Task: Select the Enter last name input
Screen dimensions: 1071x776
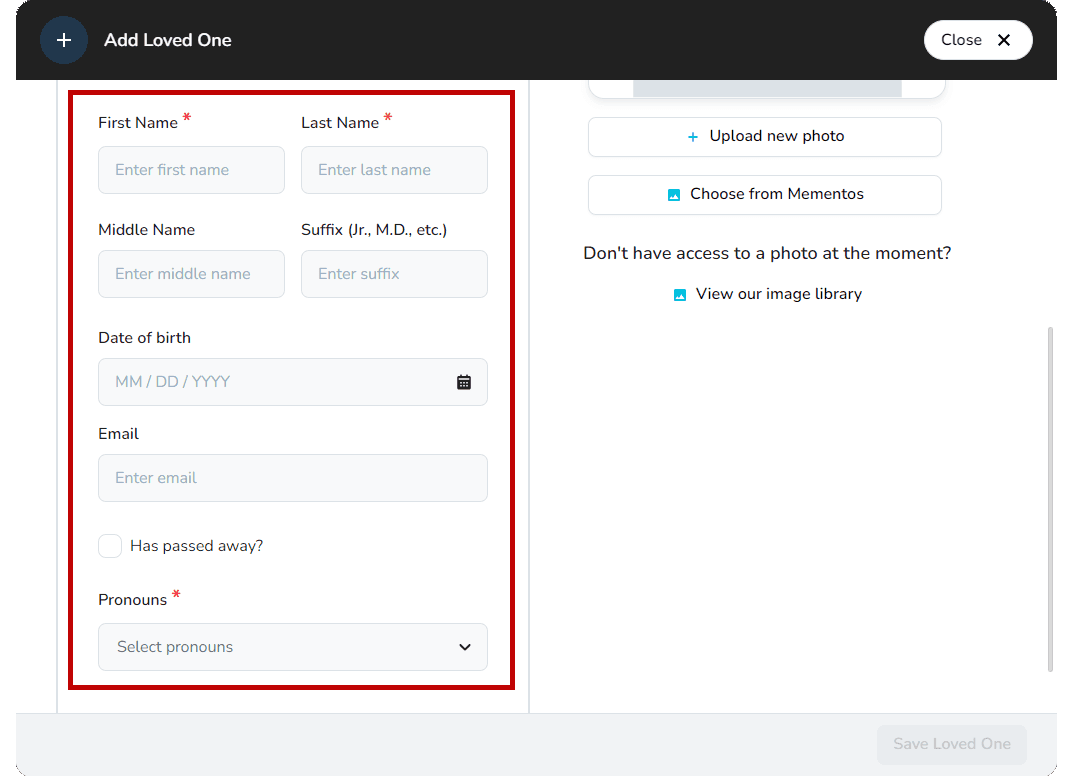Action: (x=394, y=170)
